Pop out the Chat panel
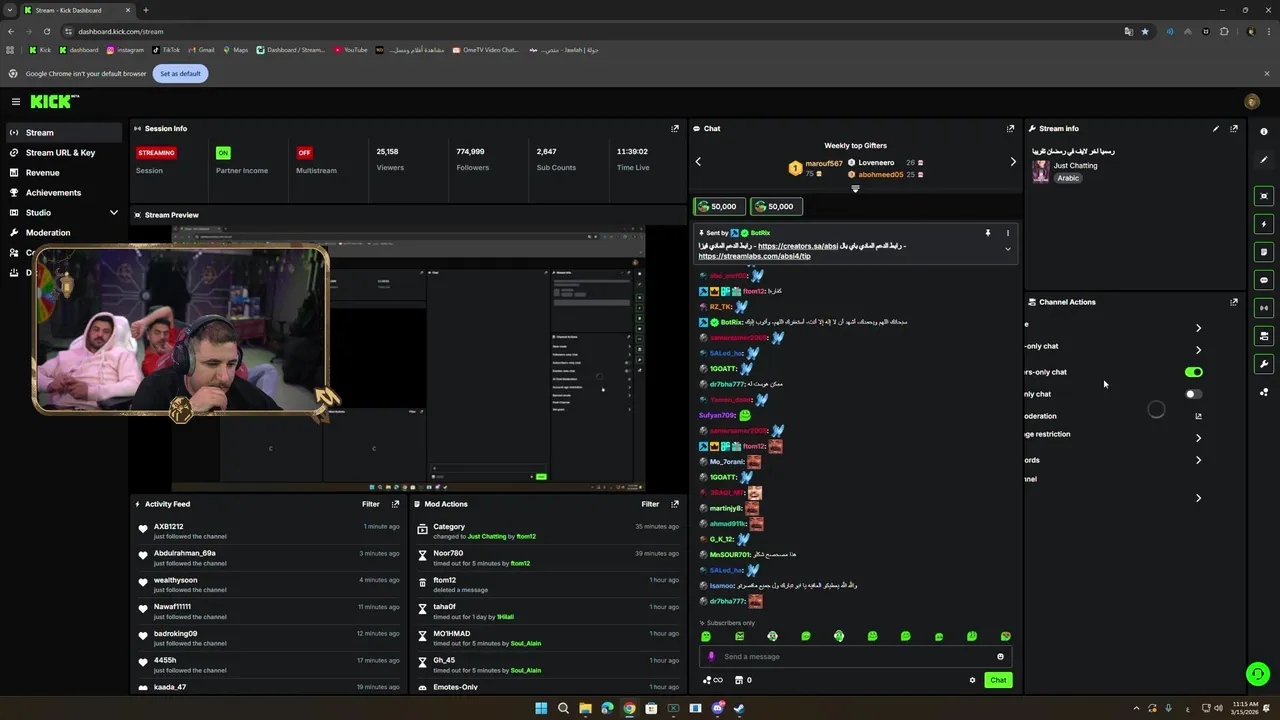Screen dimensions: 1280x720 [x=1010, y=128]
